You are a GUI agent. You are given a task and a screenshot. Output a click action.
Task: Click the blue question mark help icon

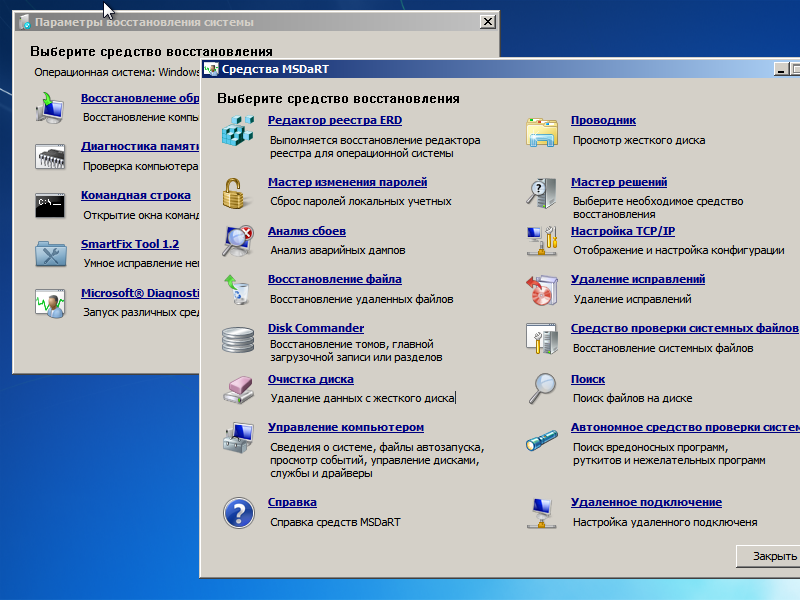tap(238, 513)
